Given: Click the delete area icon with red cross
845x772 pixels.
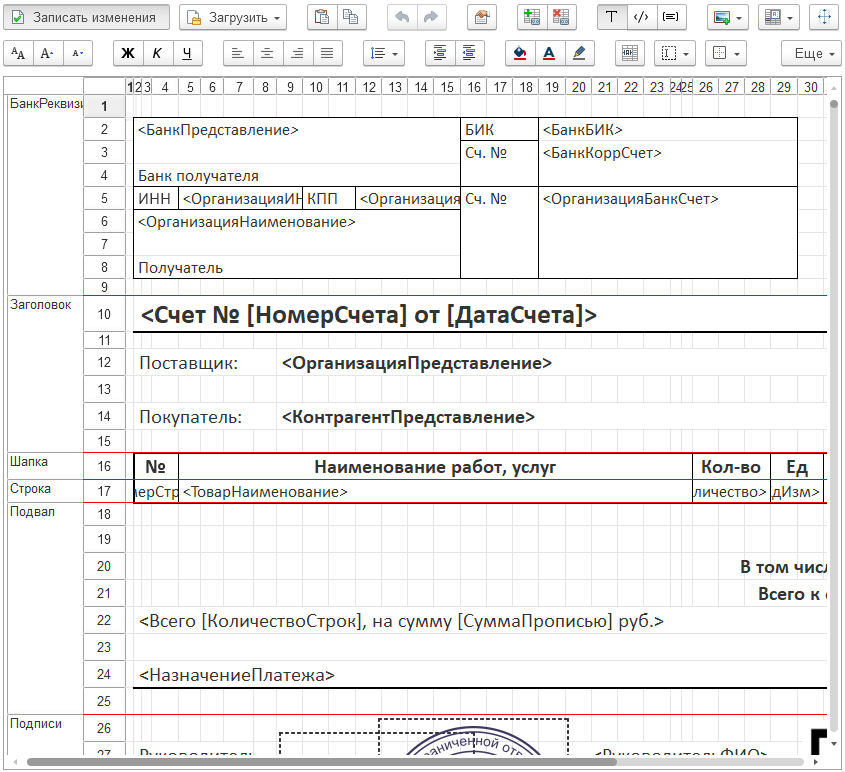Looking at the screenshot, I should (562, 17).
